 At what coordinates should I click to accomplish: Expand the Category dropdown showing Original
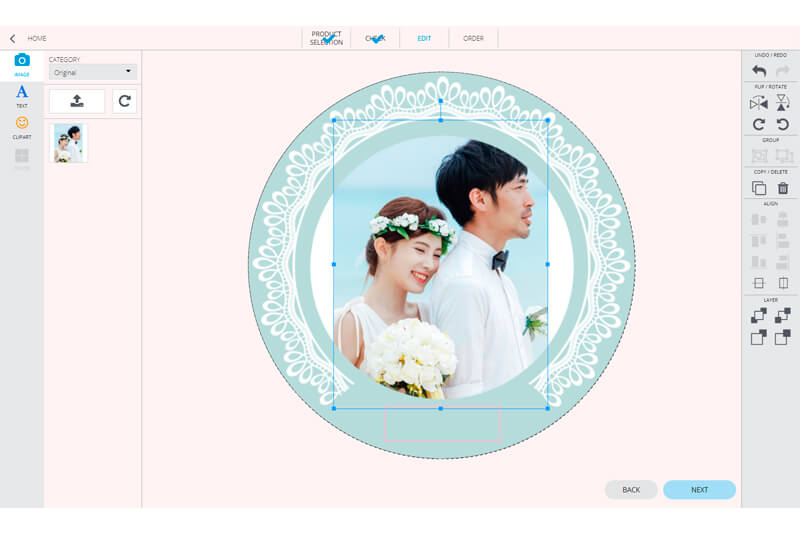[93, 72]
